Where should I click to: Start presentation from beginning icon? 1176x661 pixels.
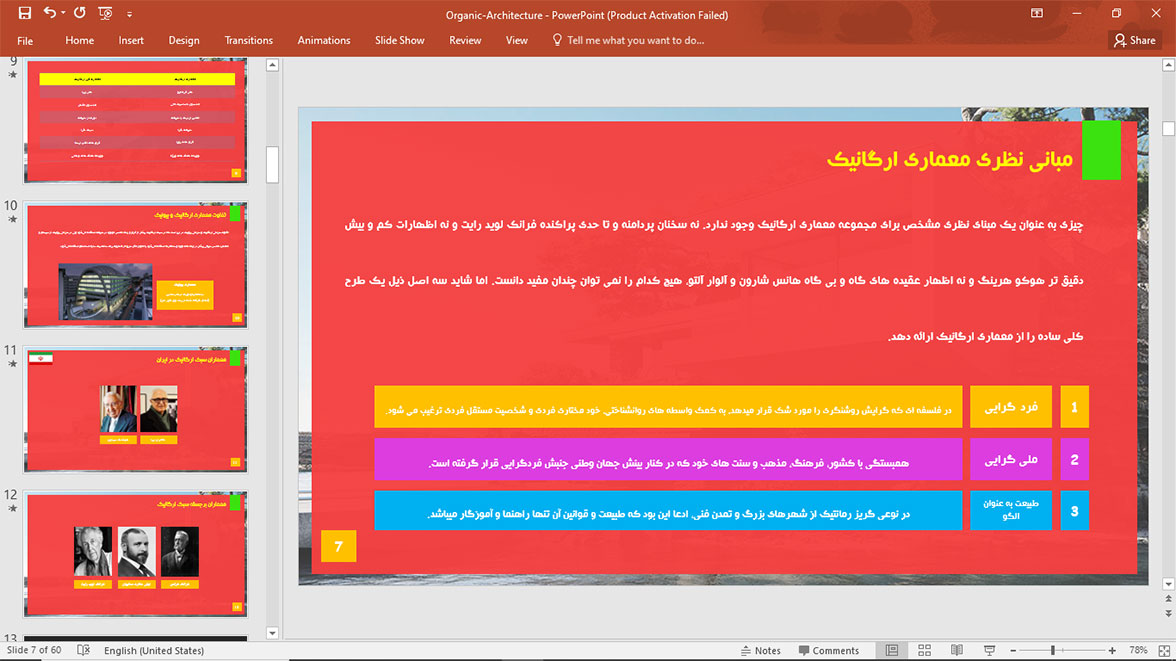point(105,13)
